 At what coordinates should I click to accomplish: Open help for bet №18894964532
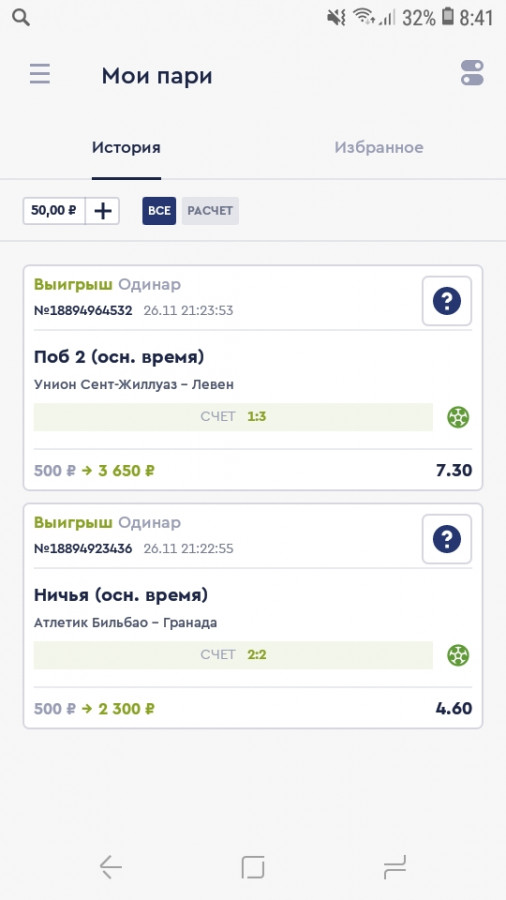447,301
